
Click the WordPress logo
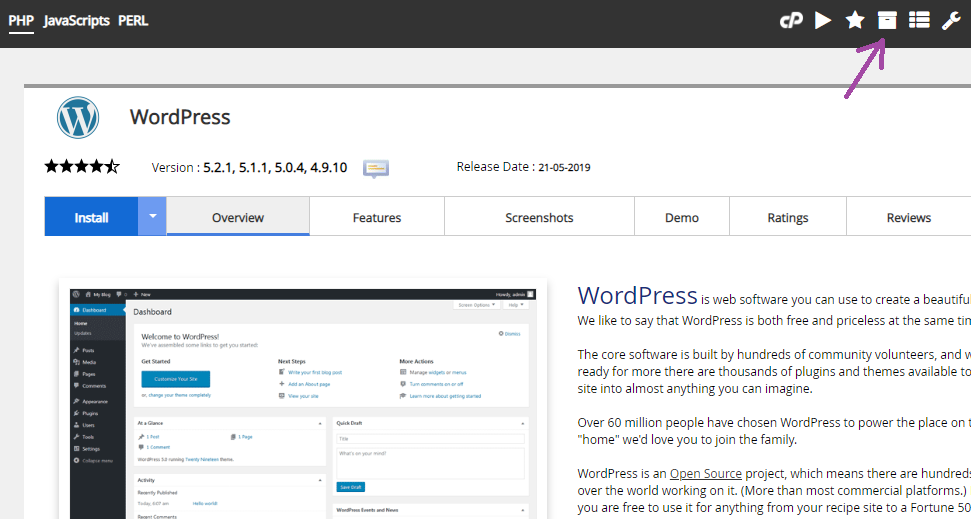coord(78,118)
